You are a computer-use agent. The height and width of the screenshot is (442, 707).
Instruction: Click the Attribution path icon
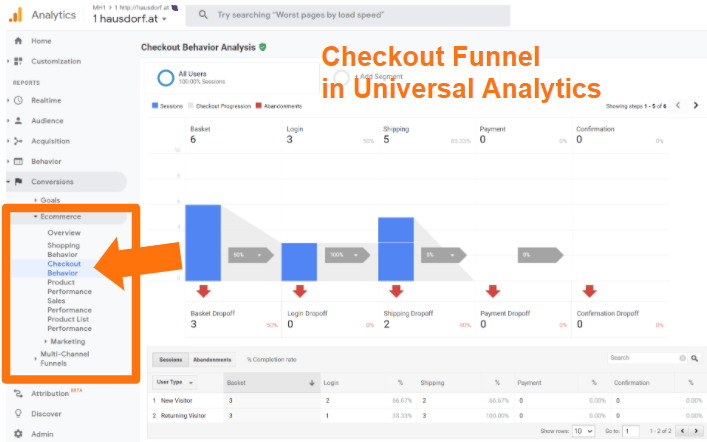pyautogui.click(x=18, y=393)
